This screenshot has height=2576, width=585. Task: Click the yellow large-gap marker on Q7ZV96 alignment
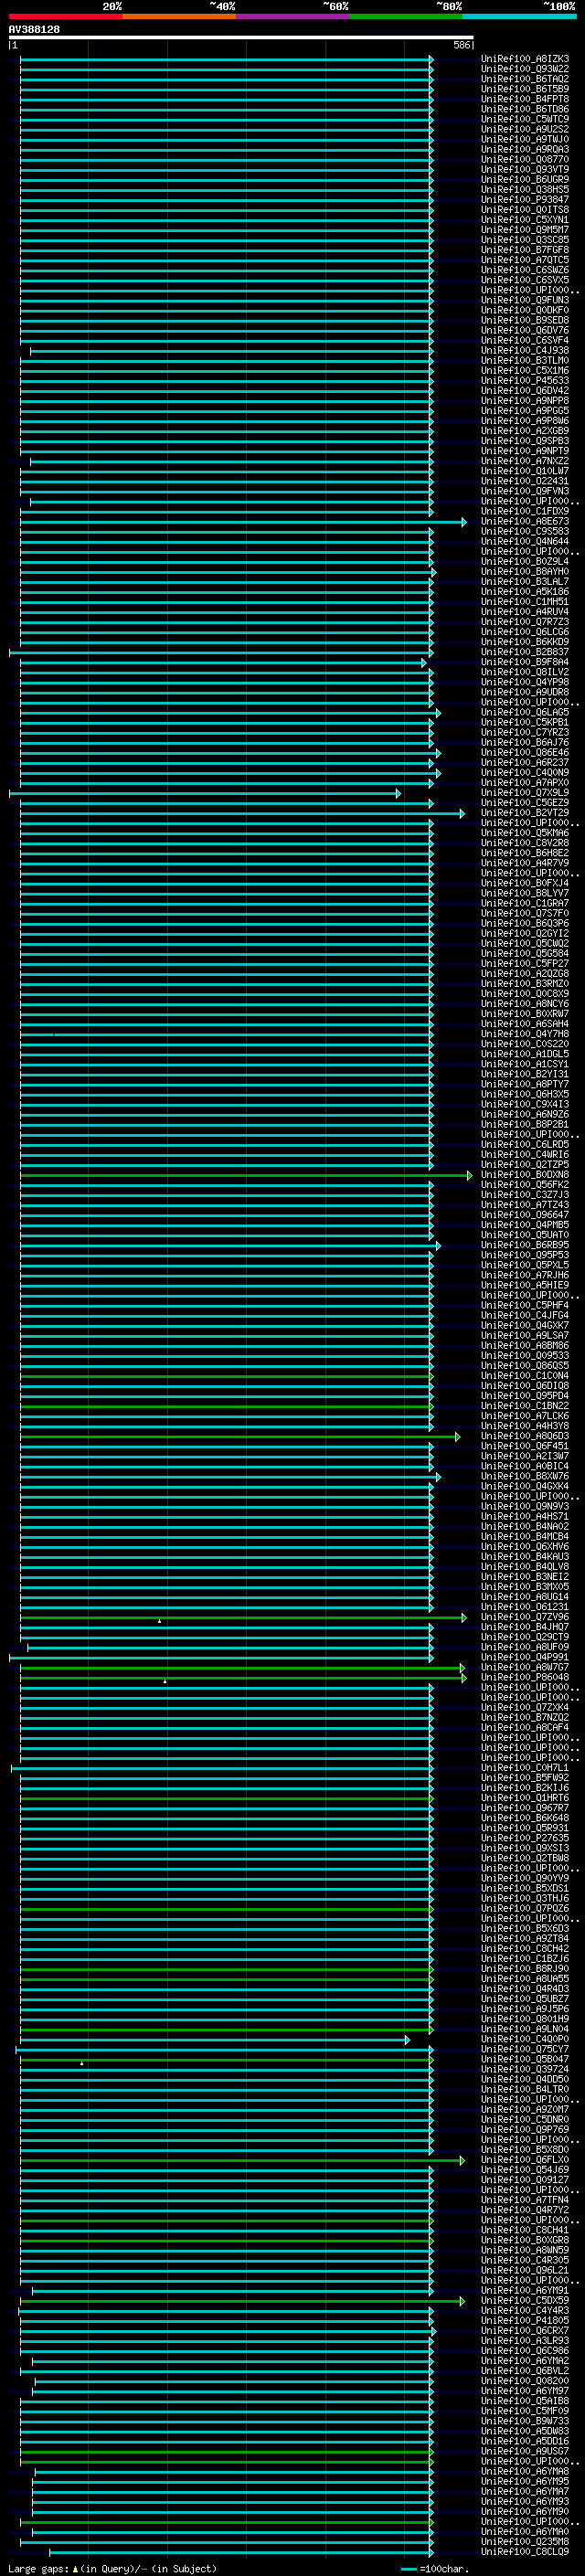tap(159, 1621)
